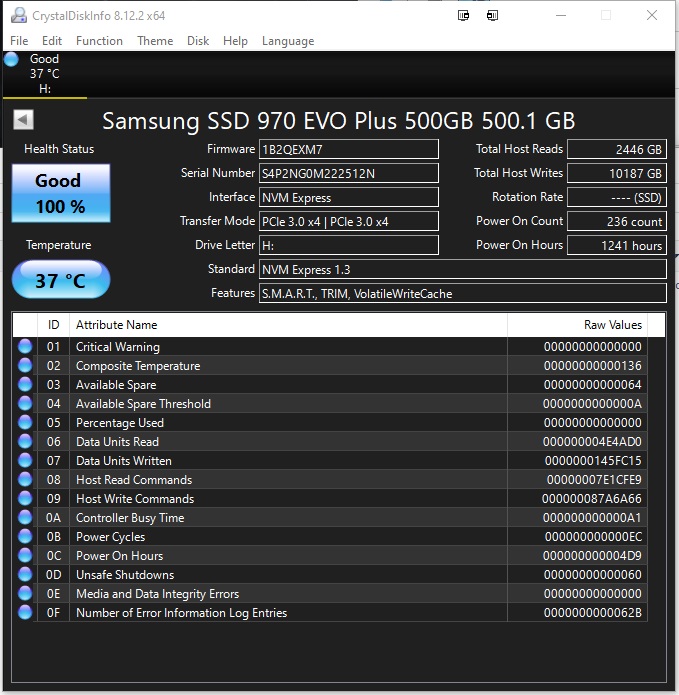This screenshot has height=695, width=679.
Task: Click the Serial Number field
Action: pos(349,173)
